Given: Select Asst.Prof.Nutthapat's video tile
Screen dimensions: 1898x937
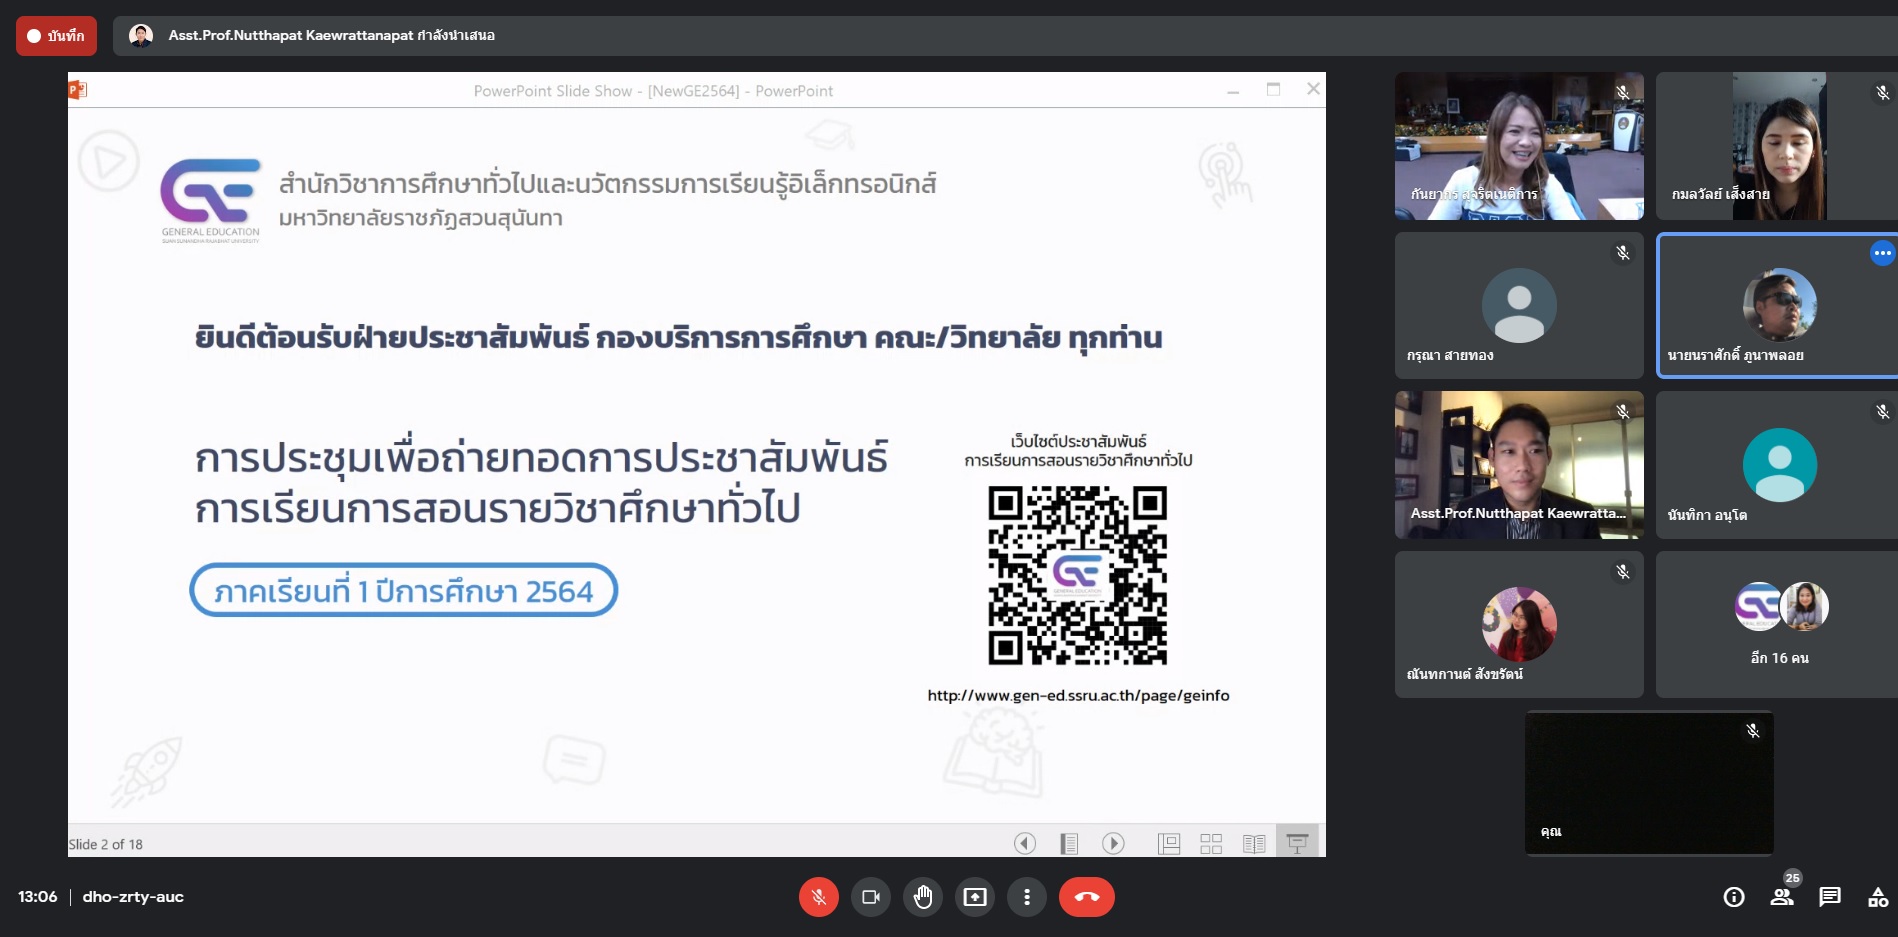Looking at the screenshot, I should pyautogui.click(x=1518, y=465).
